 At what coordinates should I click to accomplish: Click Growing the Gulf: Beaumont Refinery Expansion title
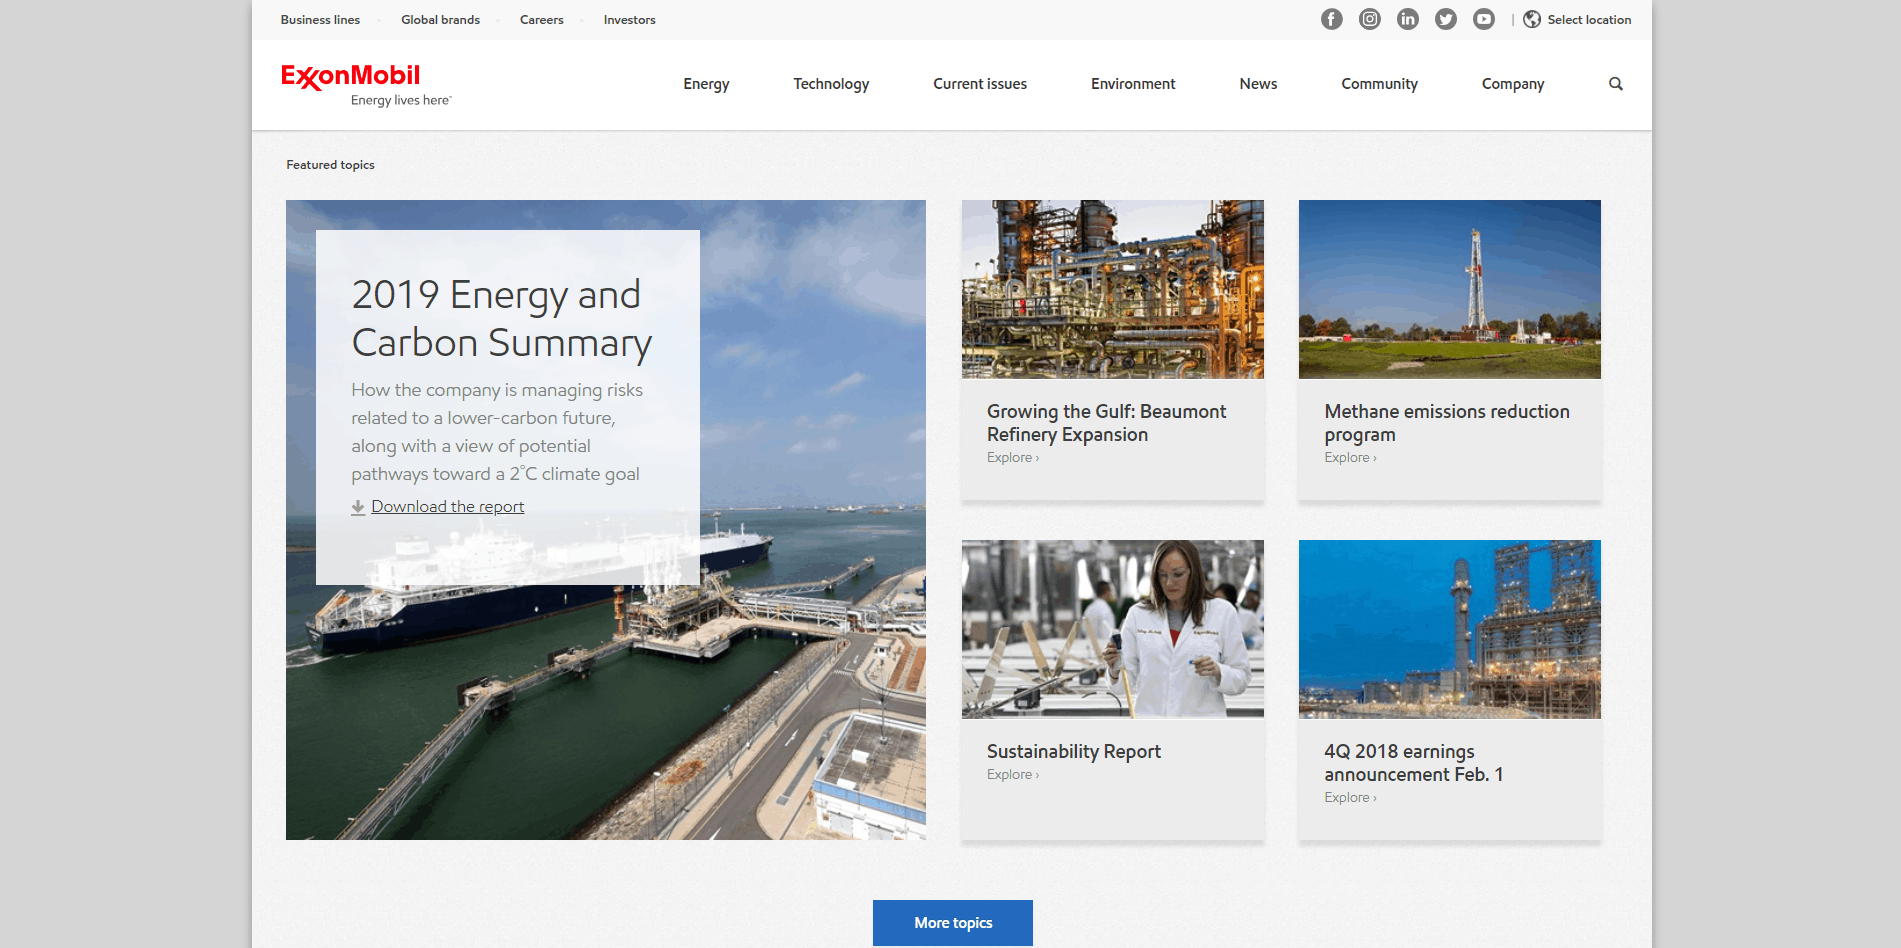click(1106, 423)
